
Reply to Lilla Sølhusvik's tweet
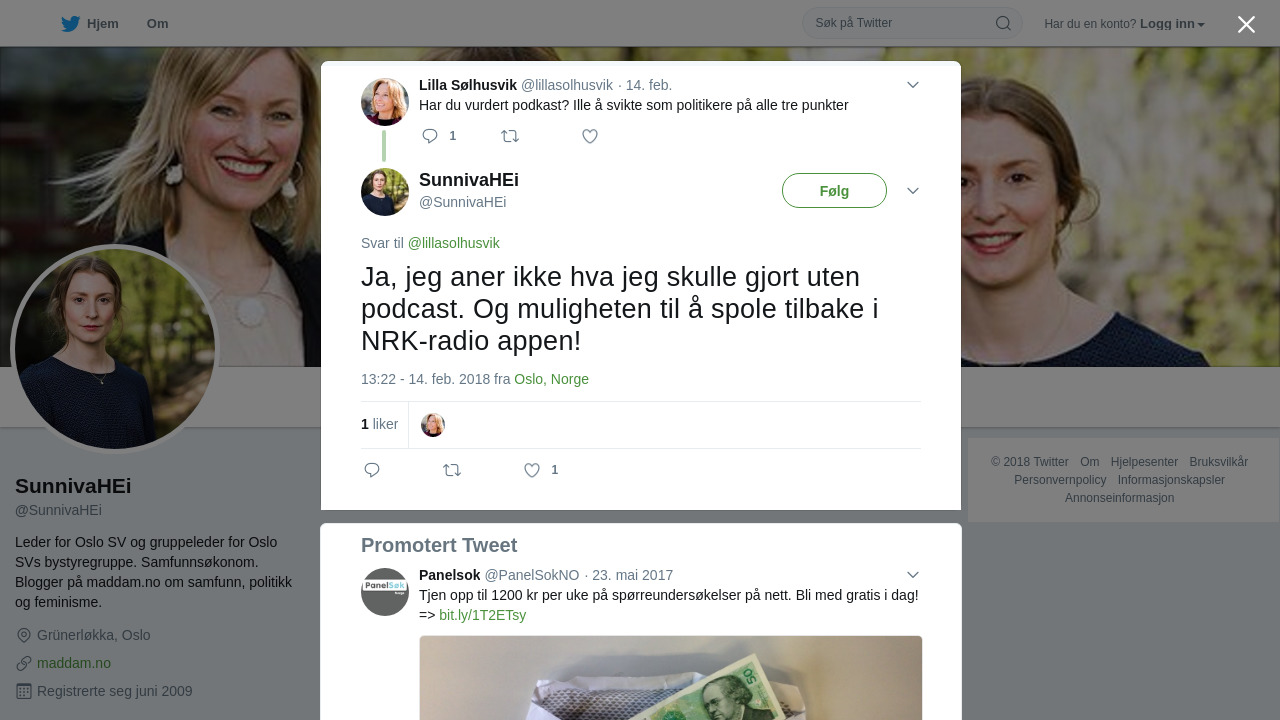(430, 136)
